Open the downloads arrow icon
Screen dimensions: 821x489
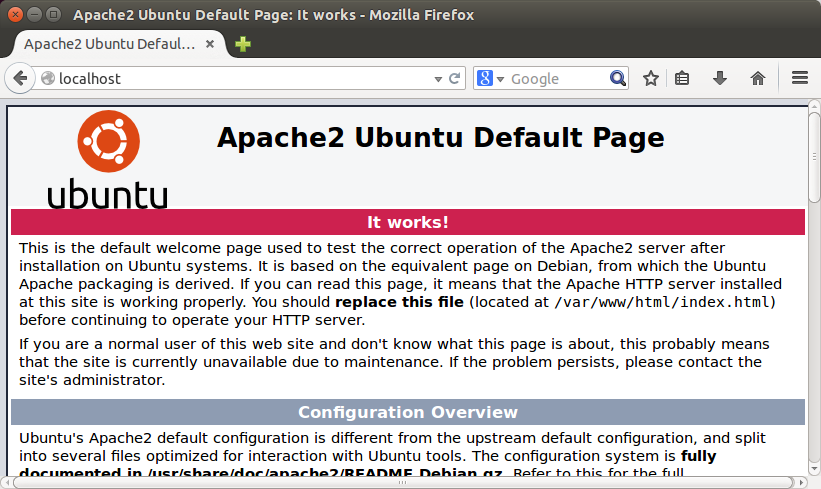click(719, 79)
